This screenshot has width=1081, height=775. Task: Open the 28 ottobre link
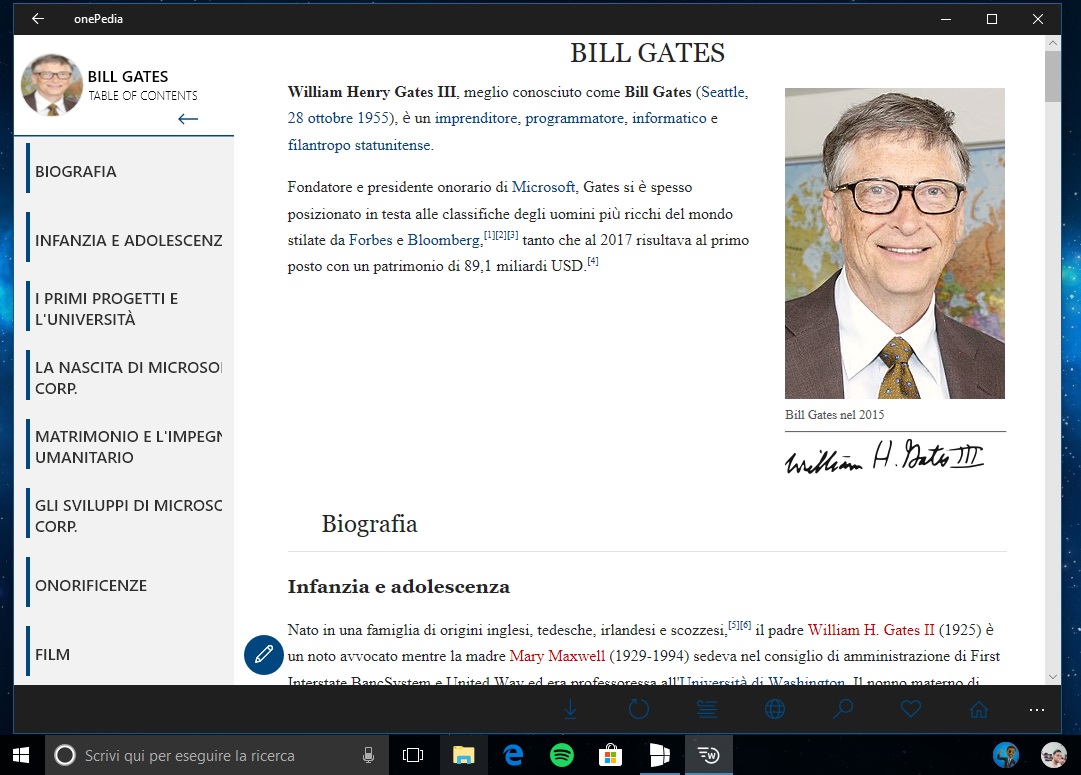pyautogui.click(x=320, y=118)
